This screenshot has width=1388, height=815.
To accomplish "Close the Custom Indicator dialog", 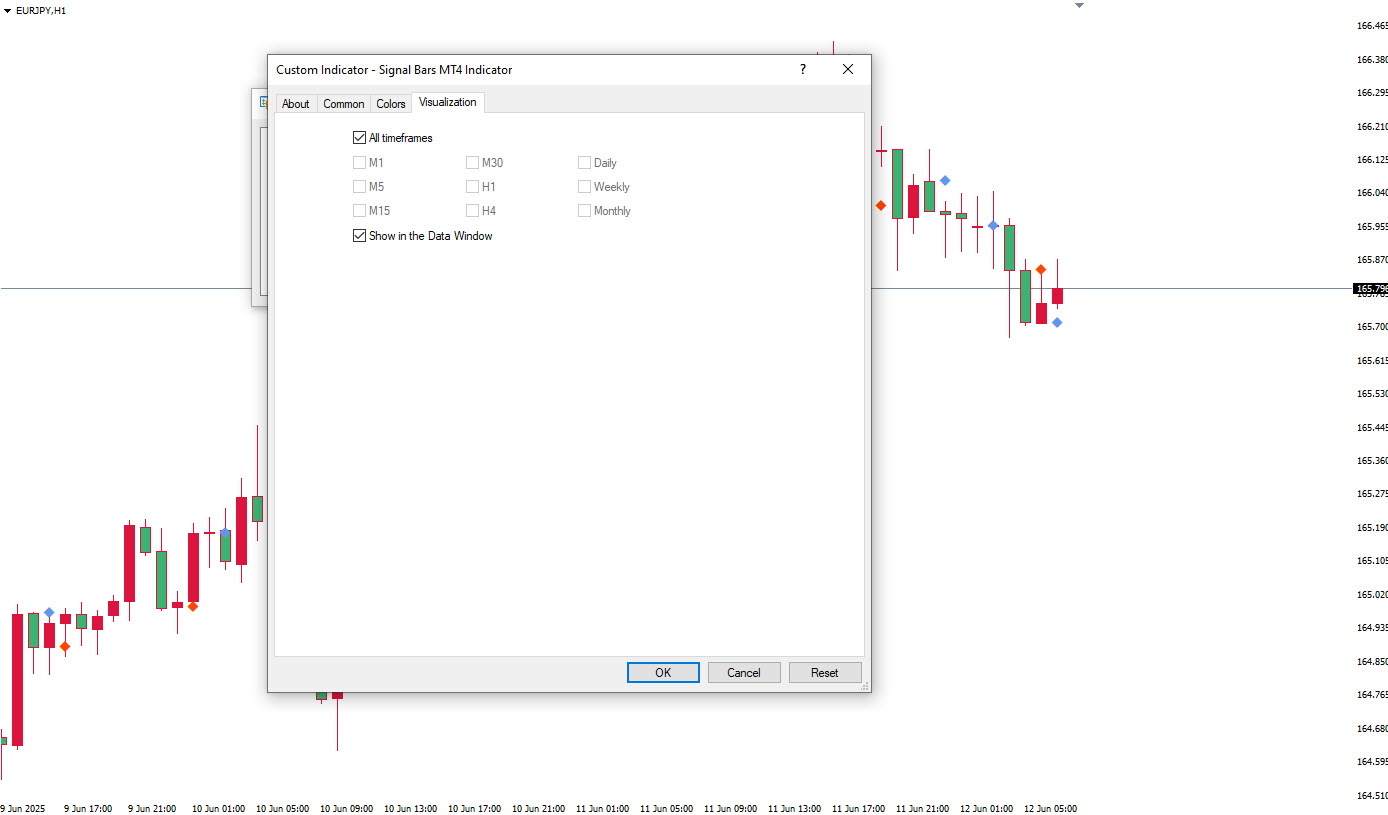I will 848,69.
